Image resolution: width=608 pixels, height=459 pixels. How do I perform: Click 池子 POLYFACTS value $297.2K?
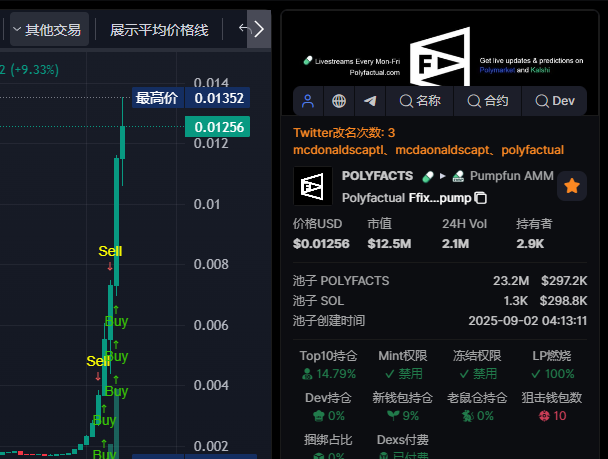pos(564,281)
